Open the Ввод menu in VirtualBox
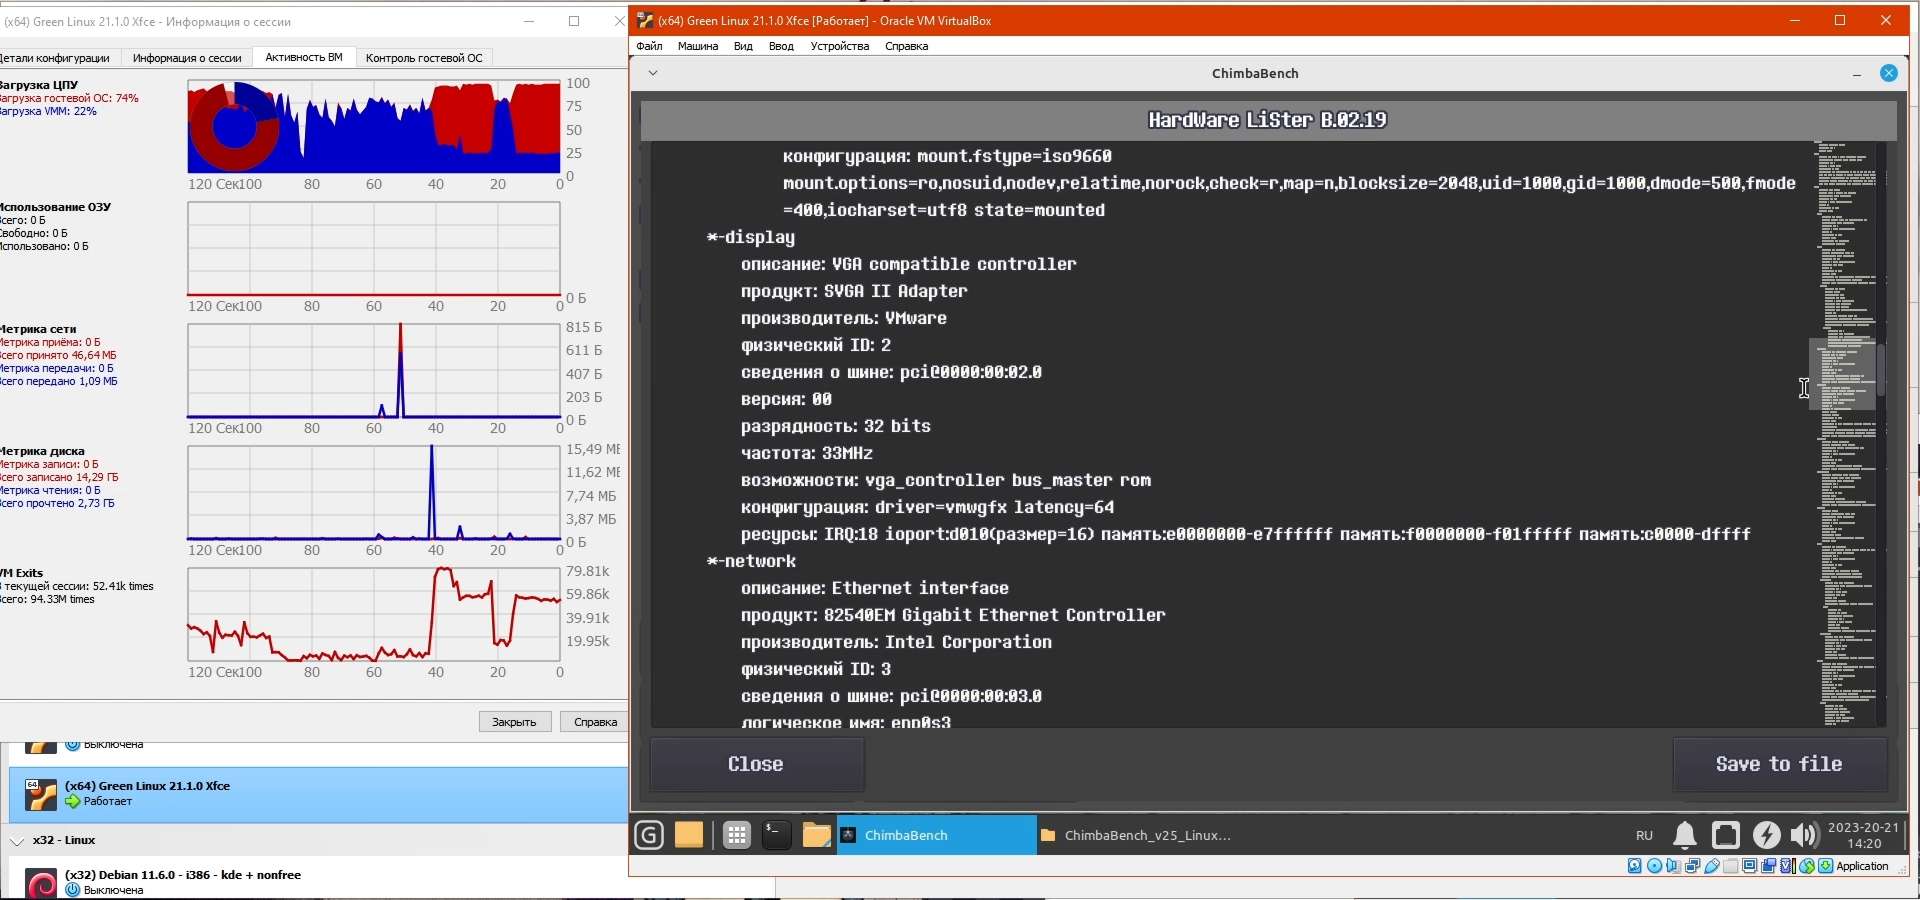The height and width of the screenshot is (900, 1920). 781,46
